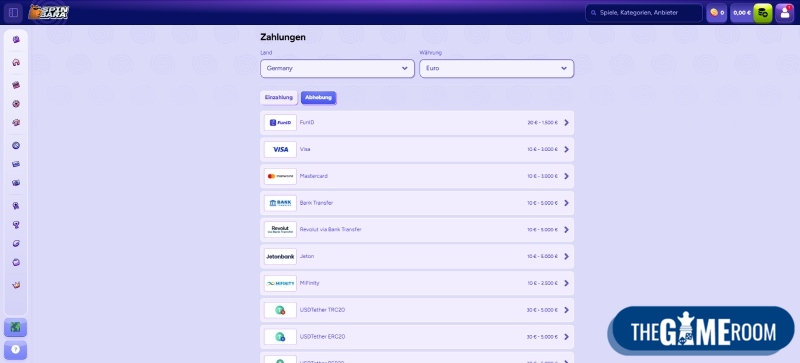Image resolution: width=800 pixels, height=363 pixels.
Task: Click the headset support sidebar icon
Action: pos(16,62)
